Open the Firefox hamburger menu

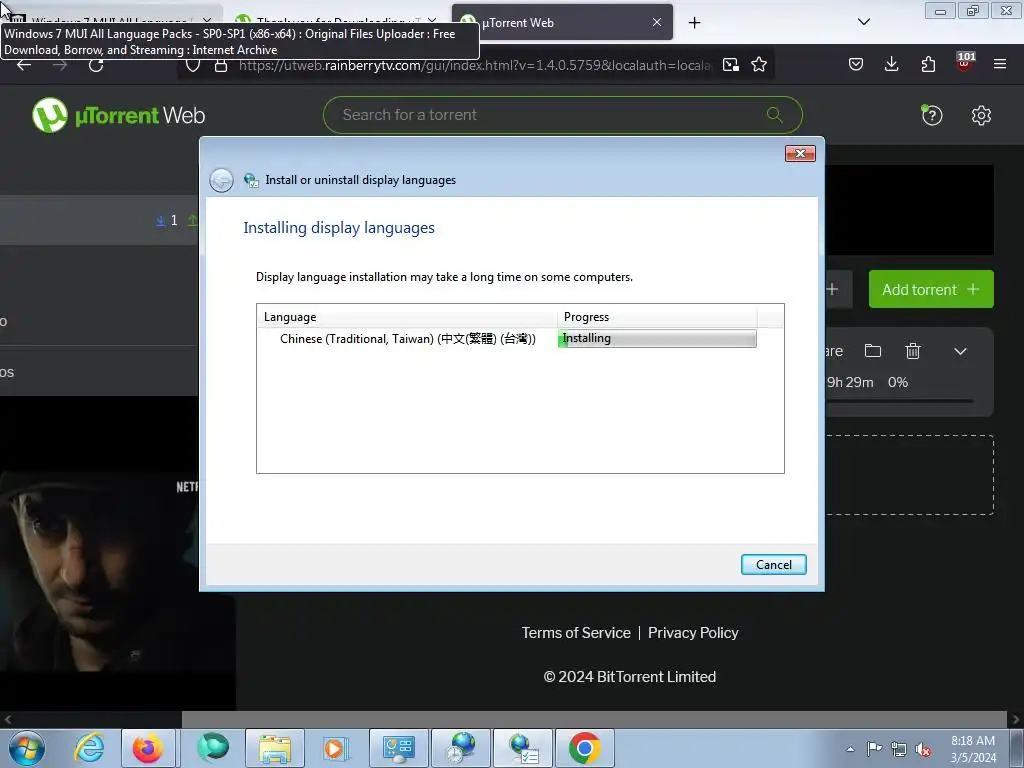999,64
